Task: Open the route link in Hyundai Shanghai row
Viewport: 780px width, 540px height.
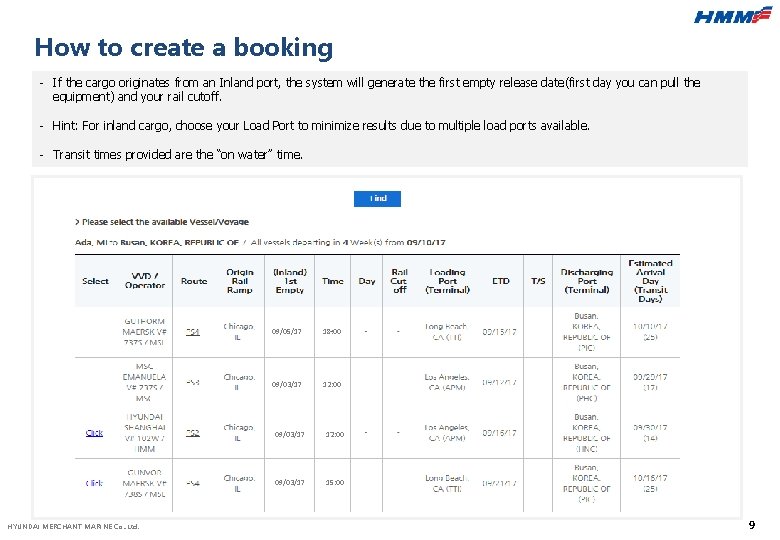Action: (192, 433)
